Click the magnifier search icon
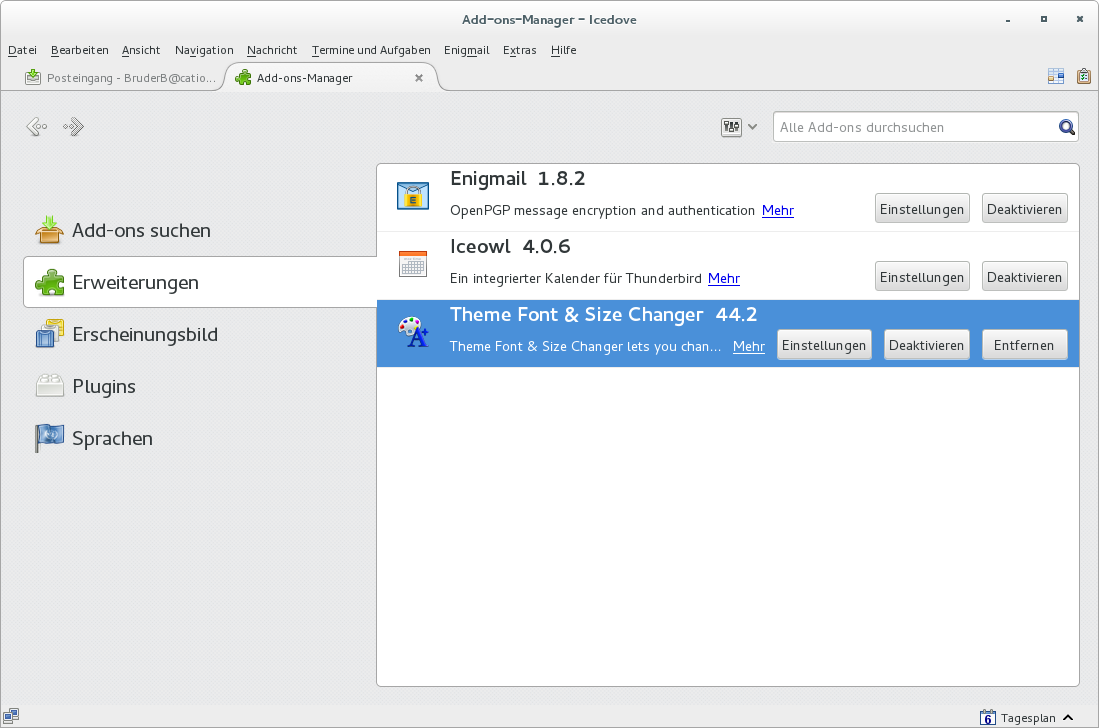Viewport: 1099px width, 728px height. (1066, 127)
